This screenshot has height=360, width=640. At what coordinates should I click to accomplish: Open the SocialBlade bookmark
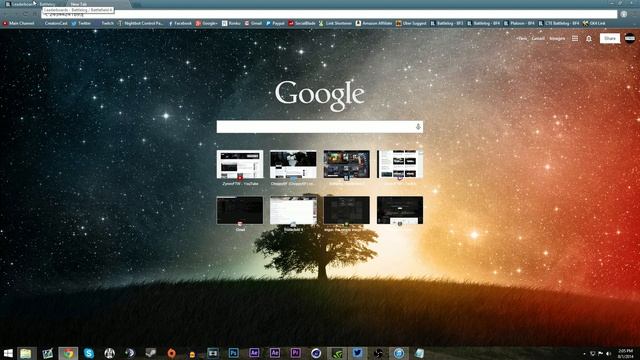pos(302,24)
